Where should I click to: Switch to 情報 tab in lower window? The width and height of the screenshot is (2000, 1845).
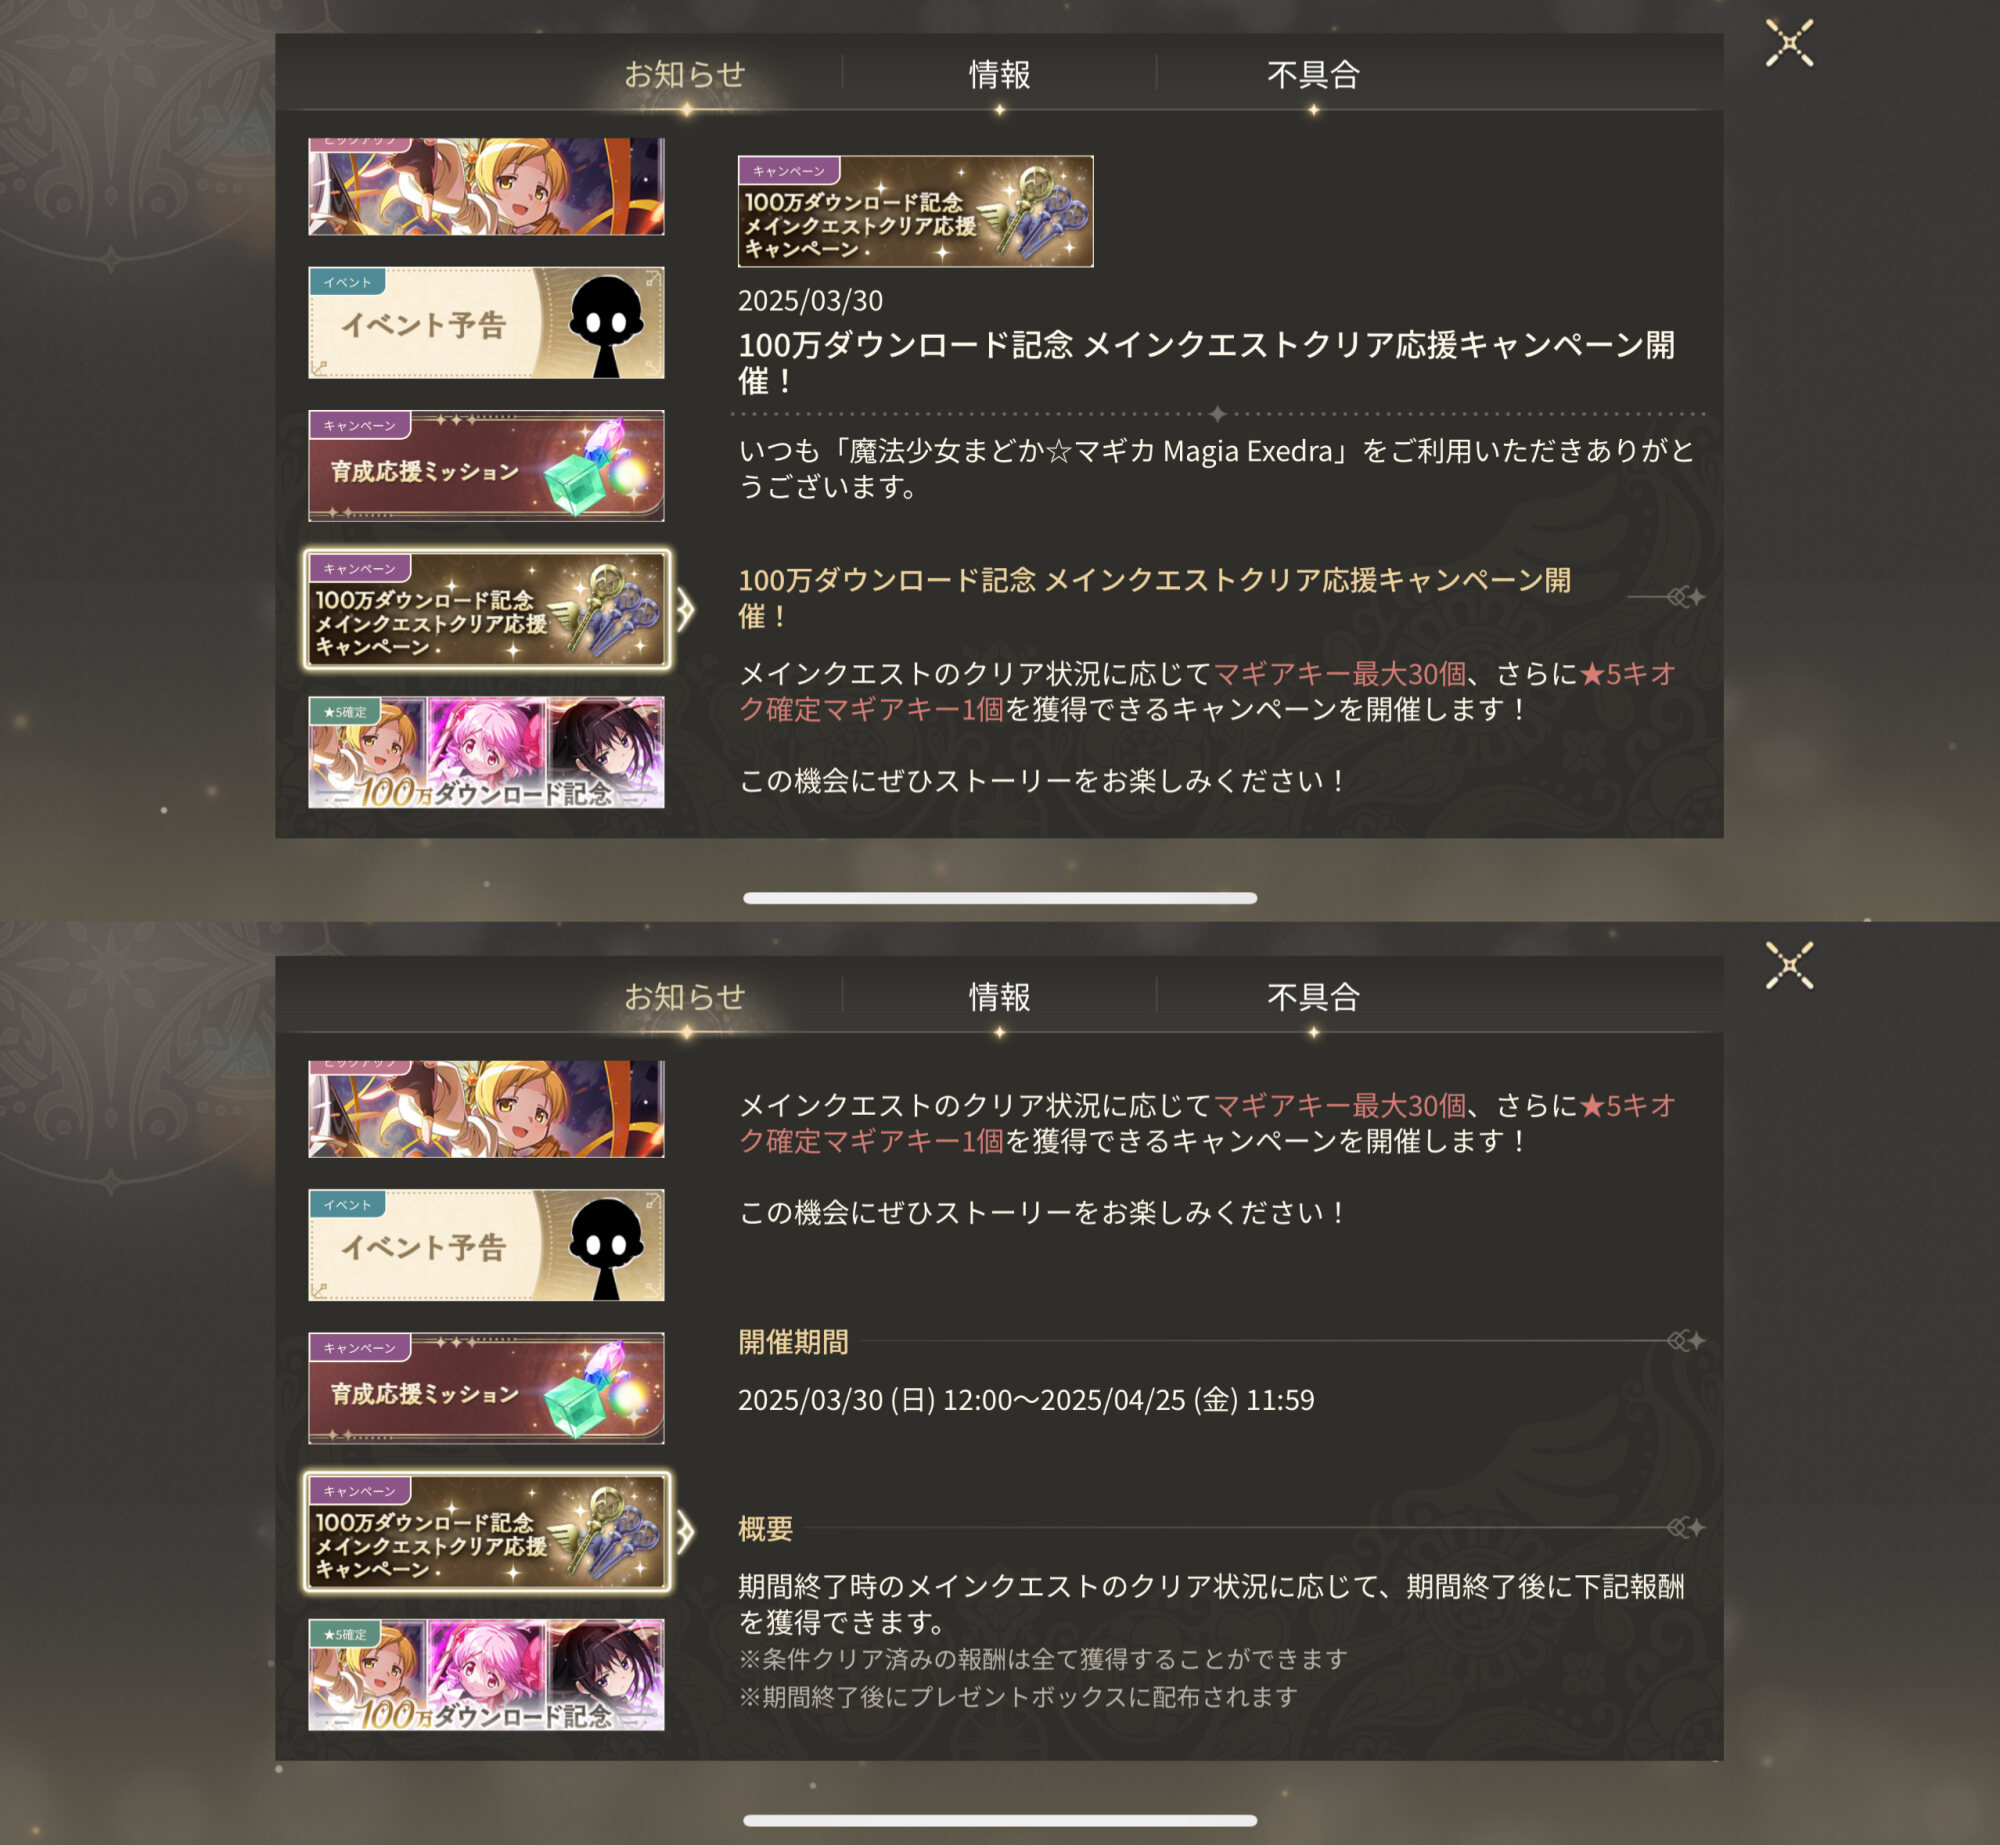[x=999, y=997]
